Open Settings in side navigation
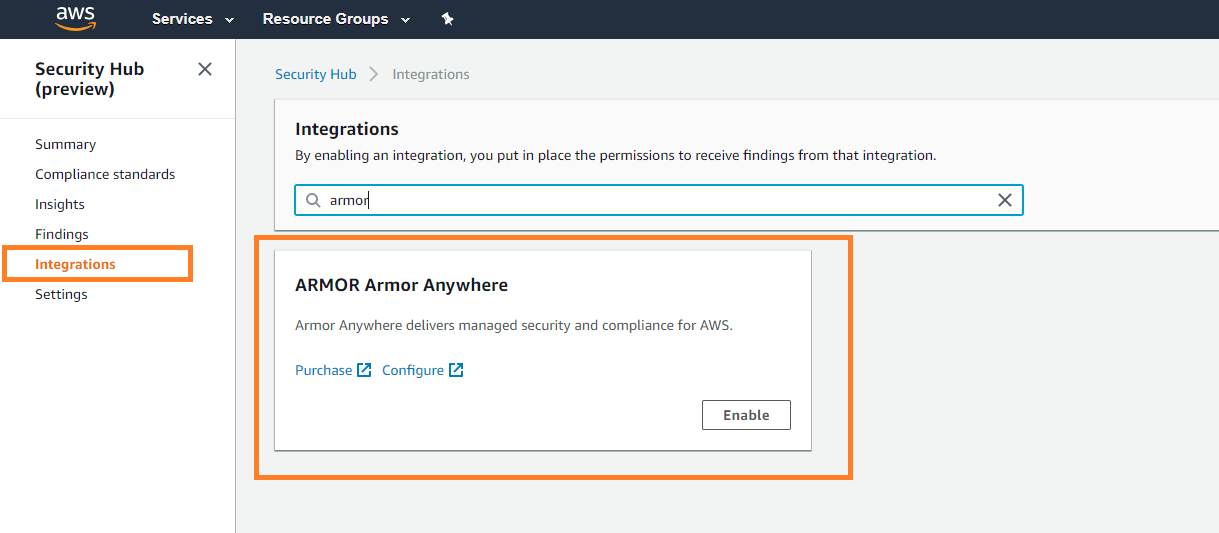Viewport: 1219px width, 533px height. click(x=61, y=294)
